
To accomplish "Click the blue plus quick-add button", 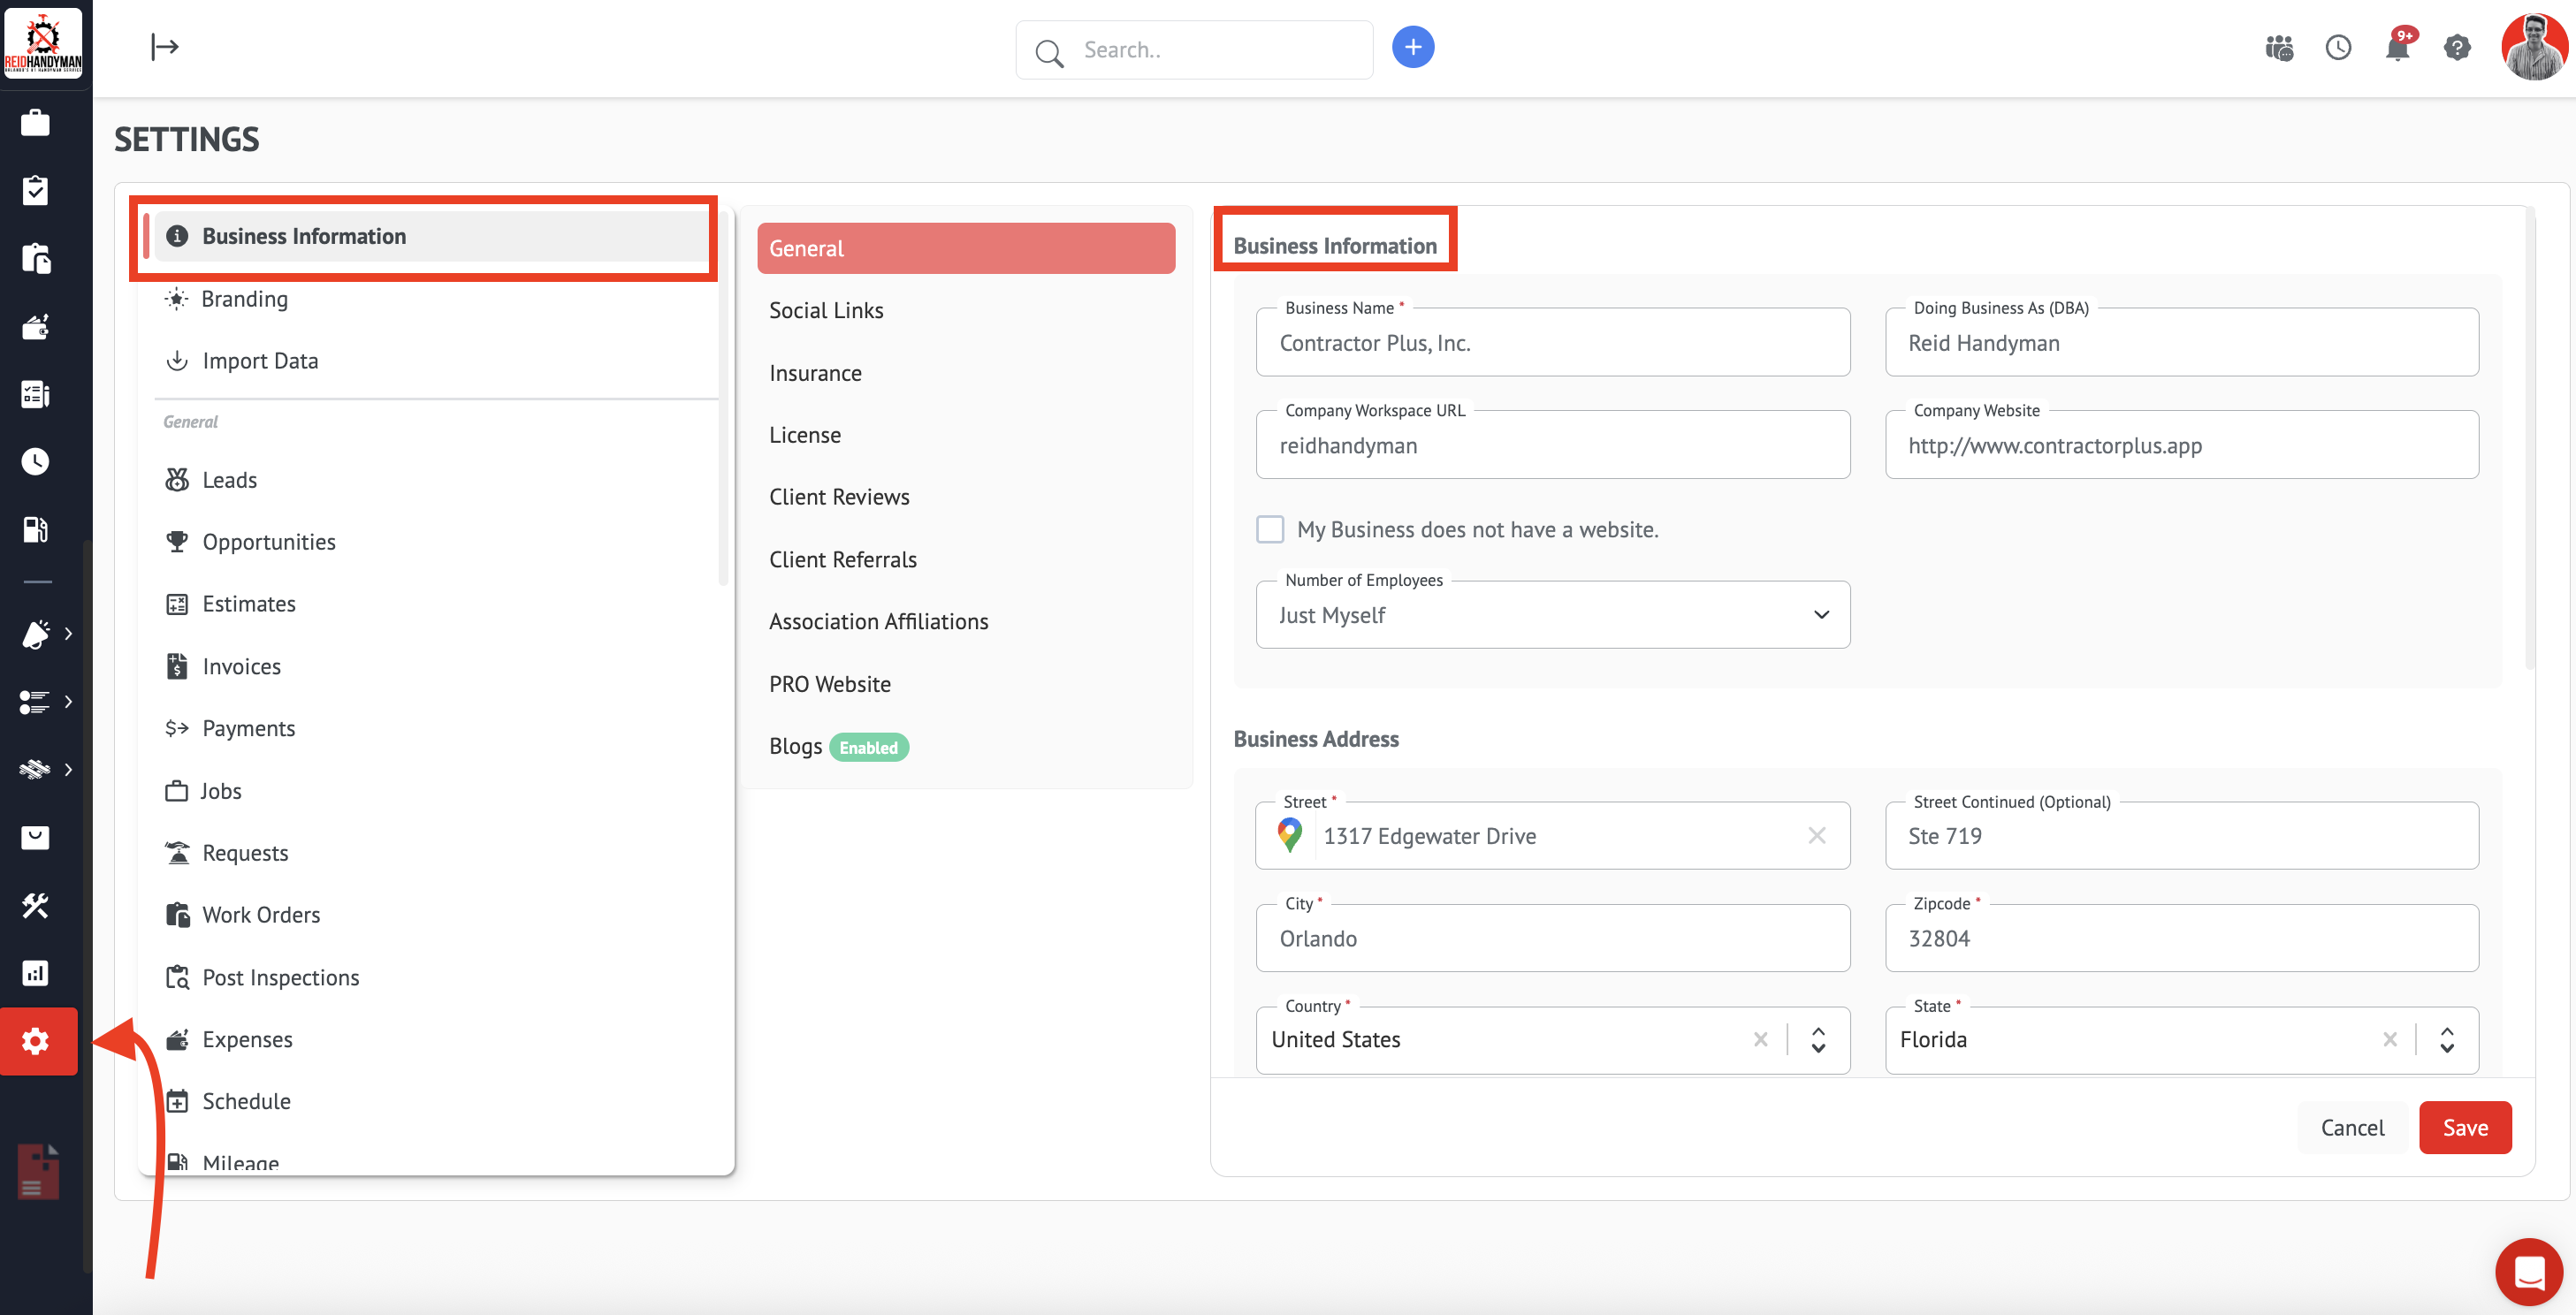I will coord(1412,48).
